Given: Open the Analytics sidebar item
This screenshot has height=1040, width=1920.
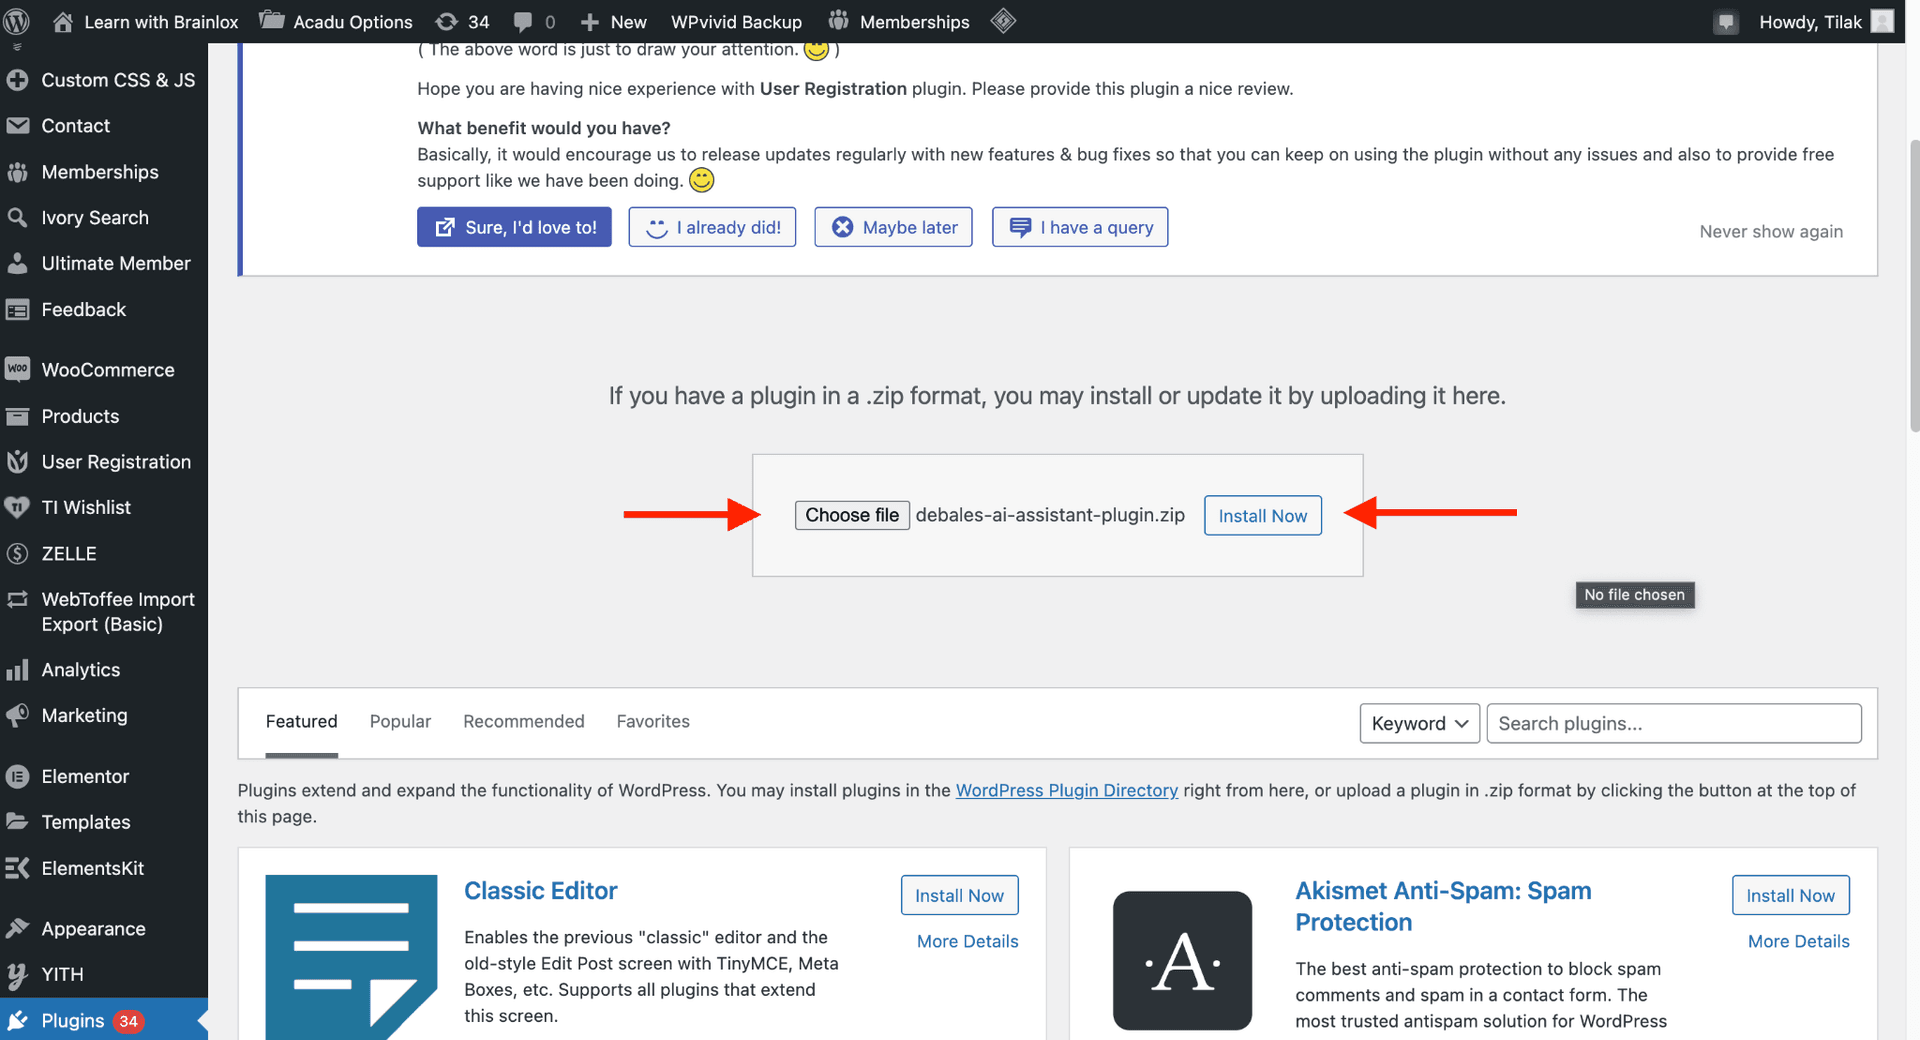Looking at the screenshot, I should 79,669.
